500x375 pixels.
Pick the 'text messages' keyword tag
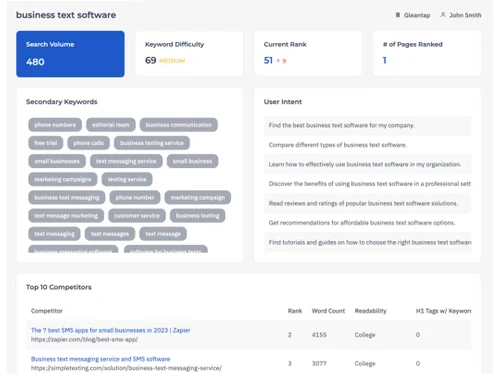110,234
